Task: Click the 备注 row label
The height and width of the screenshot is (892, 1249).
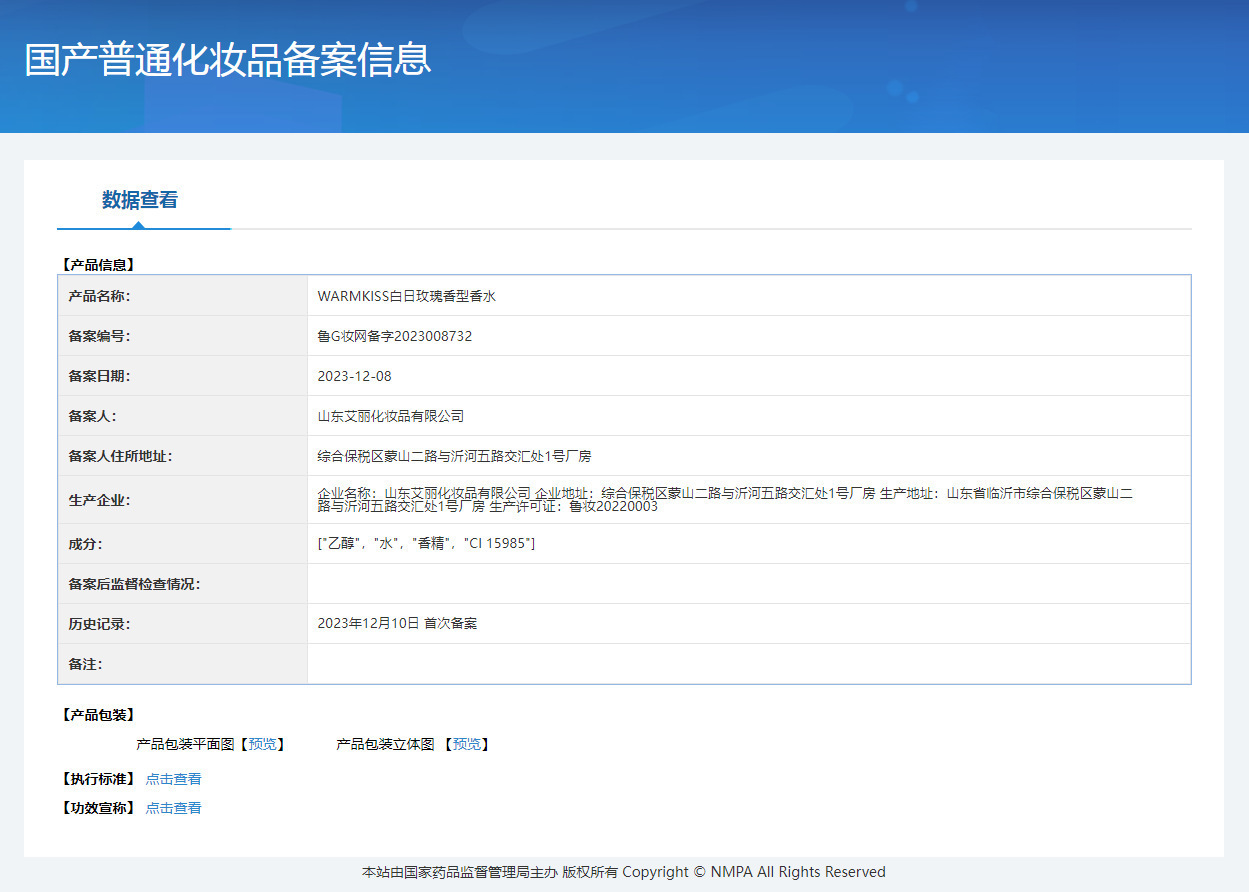Action: [85, 664]
